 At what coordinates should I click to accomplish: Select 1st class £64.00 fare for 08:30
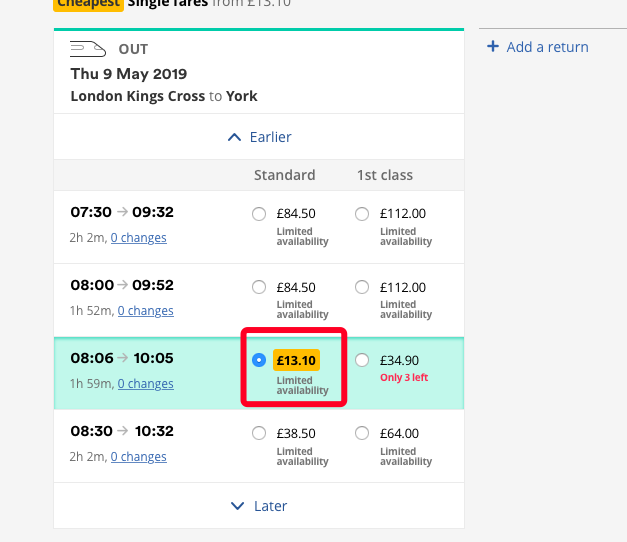tap(362, 433)
